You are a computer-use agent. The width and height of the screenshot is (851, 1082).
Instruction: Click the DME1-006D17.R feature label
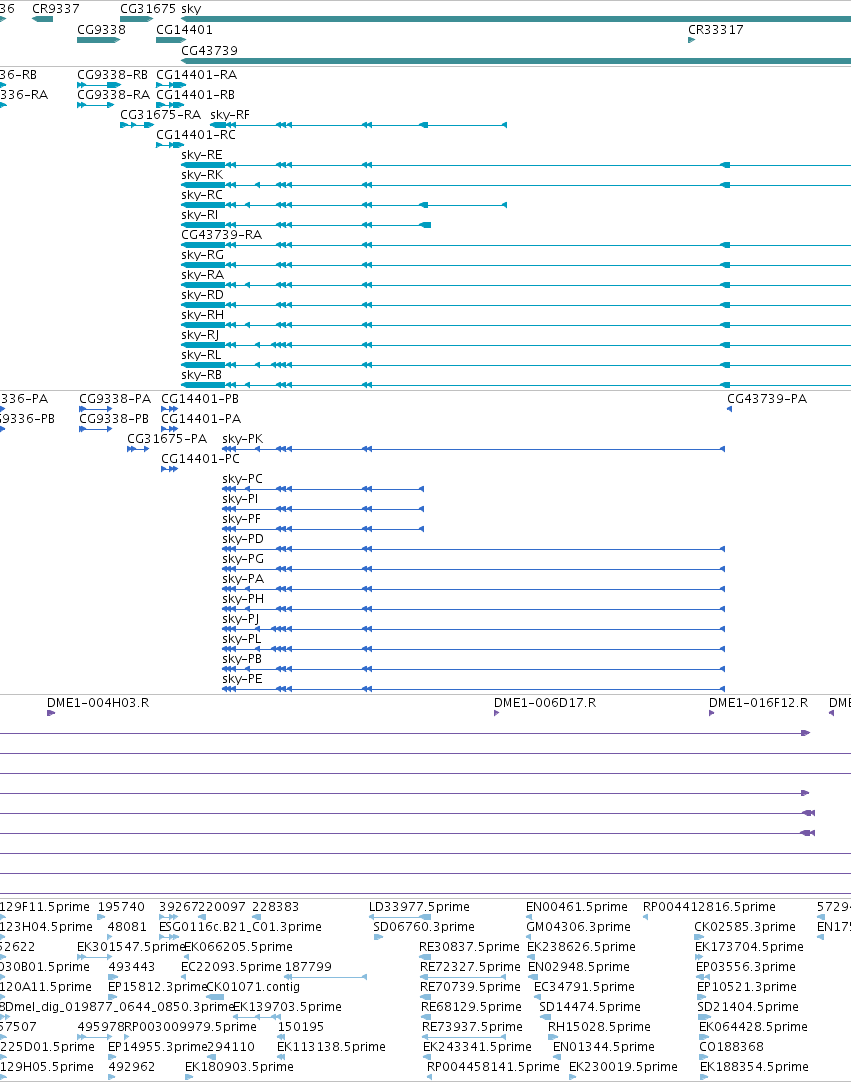coord(545,702)
